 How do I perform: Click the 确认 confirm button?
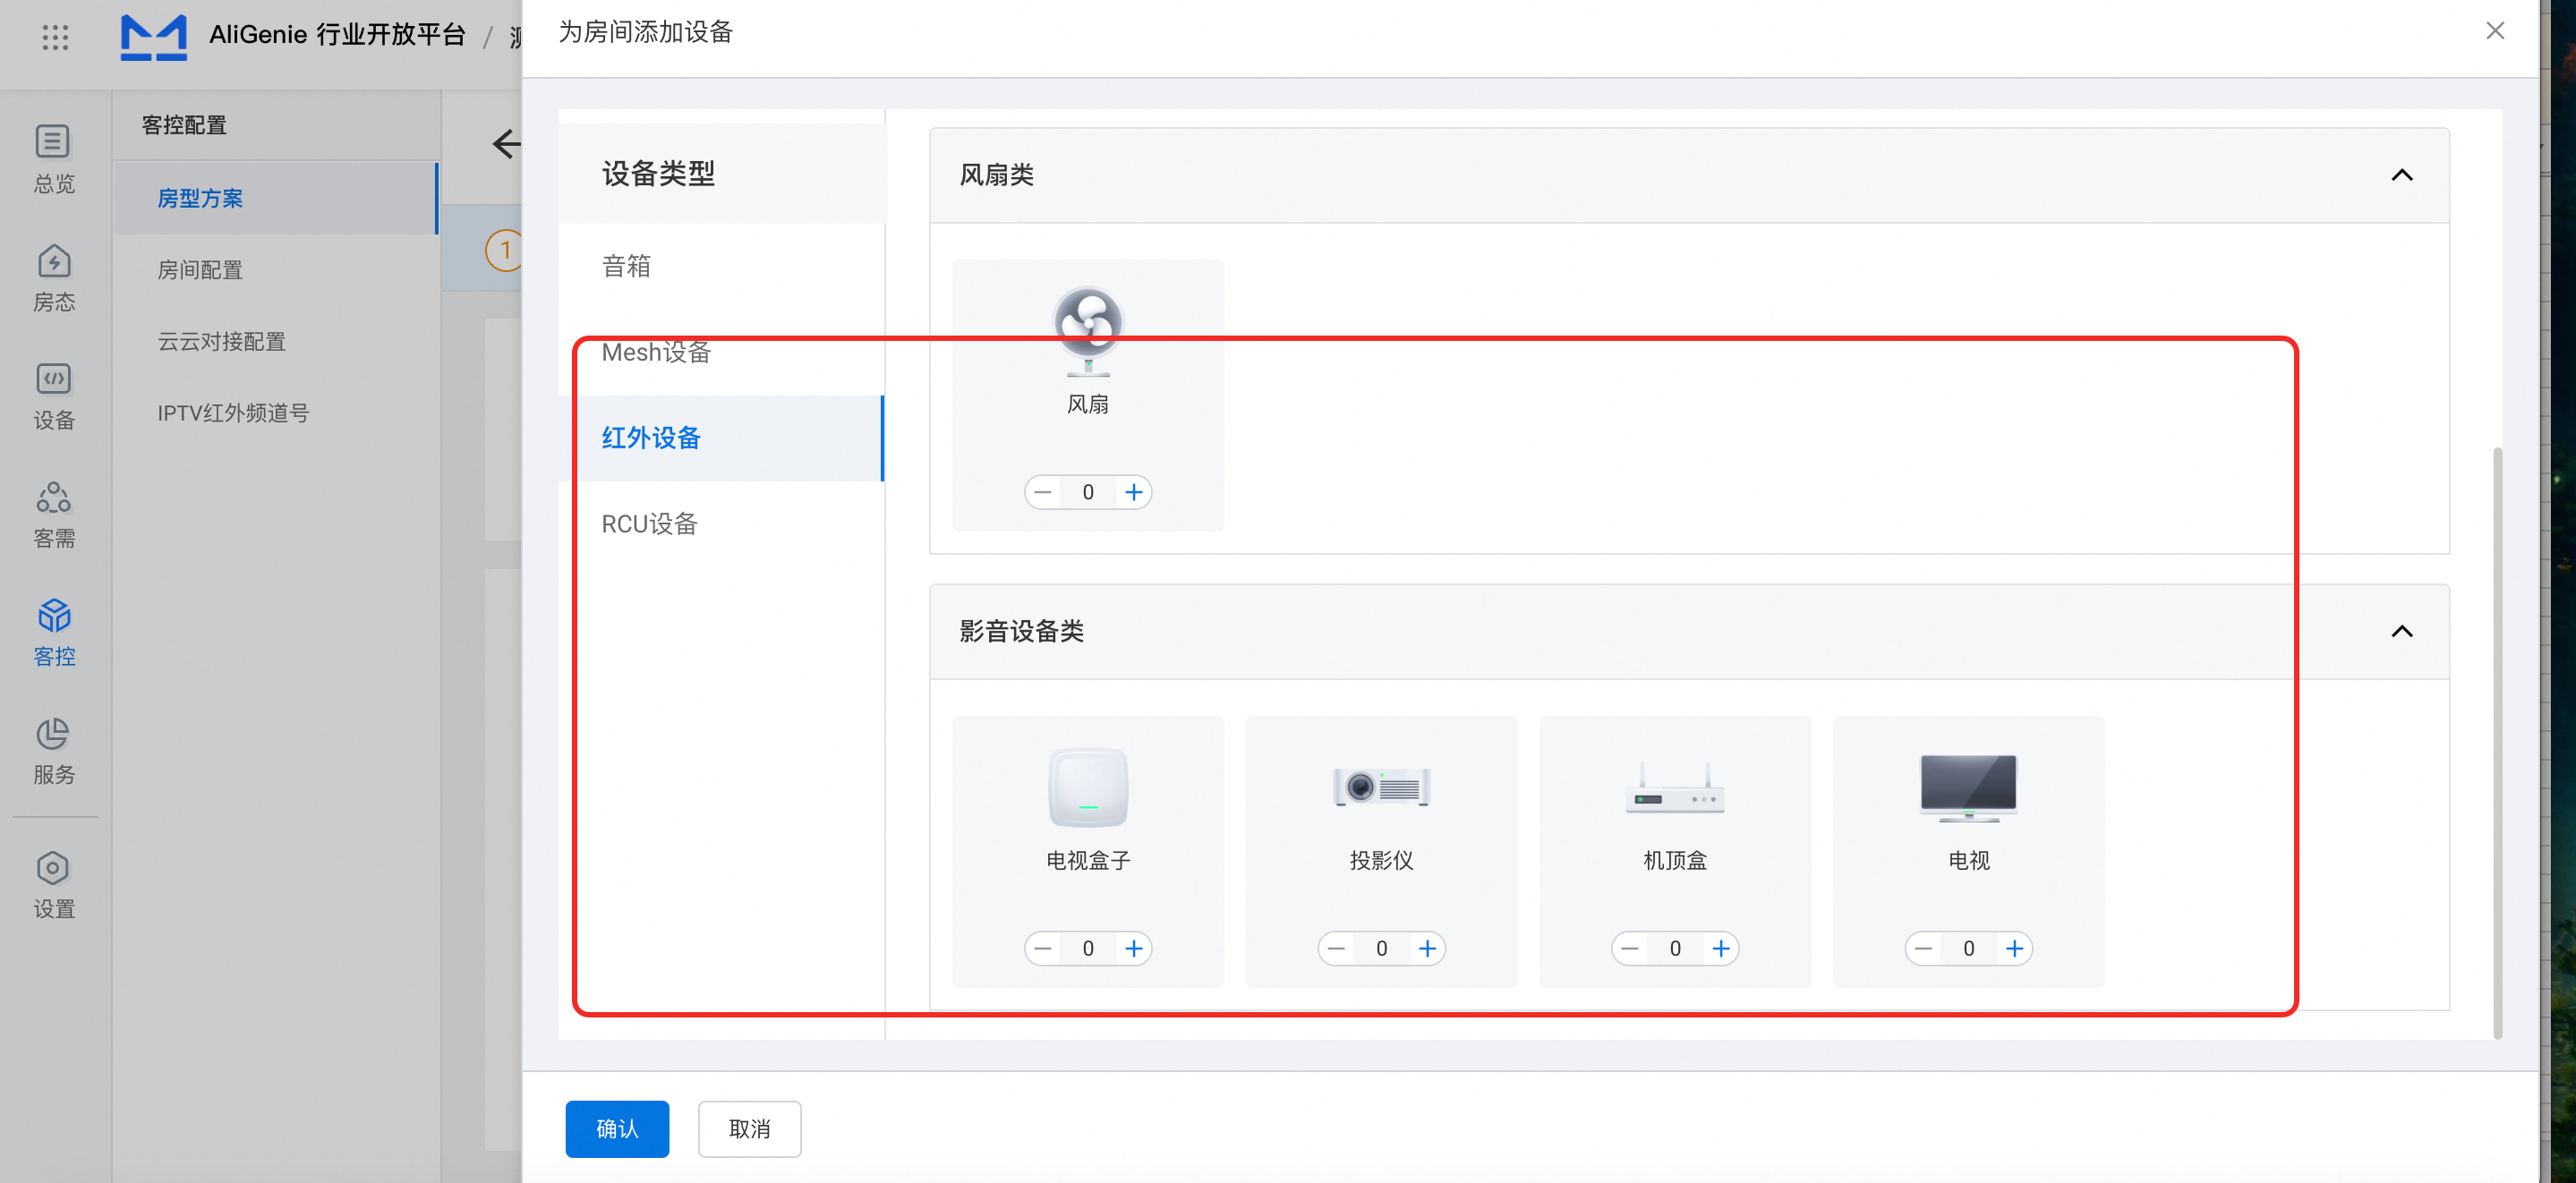coord(617,1129)
